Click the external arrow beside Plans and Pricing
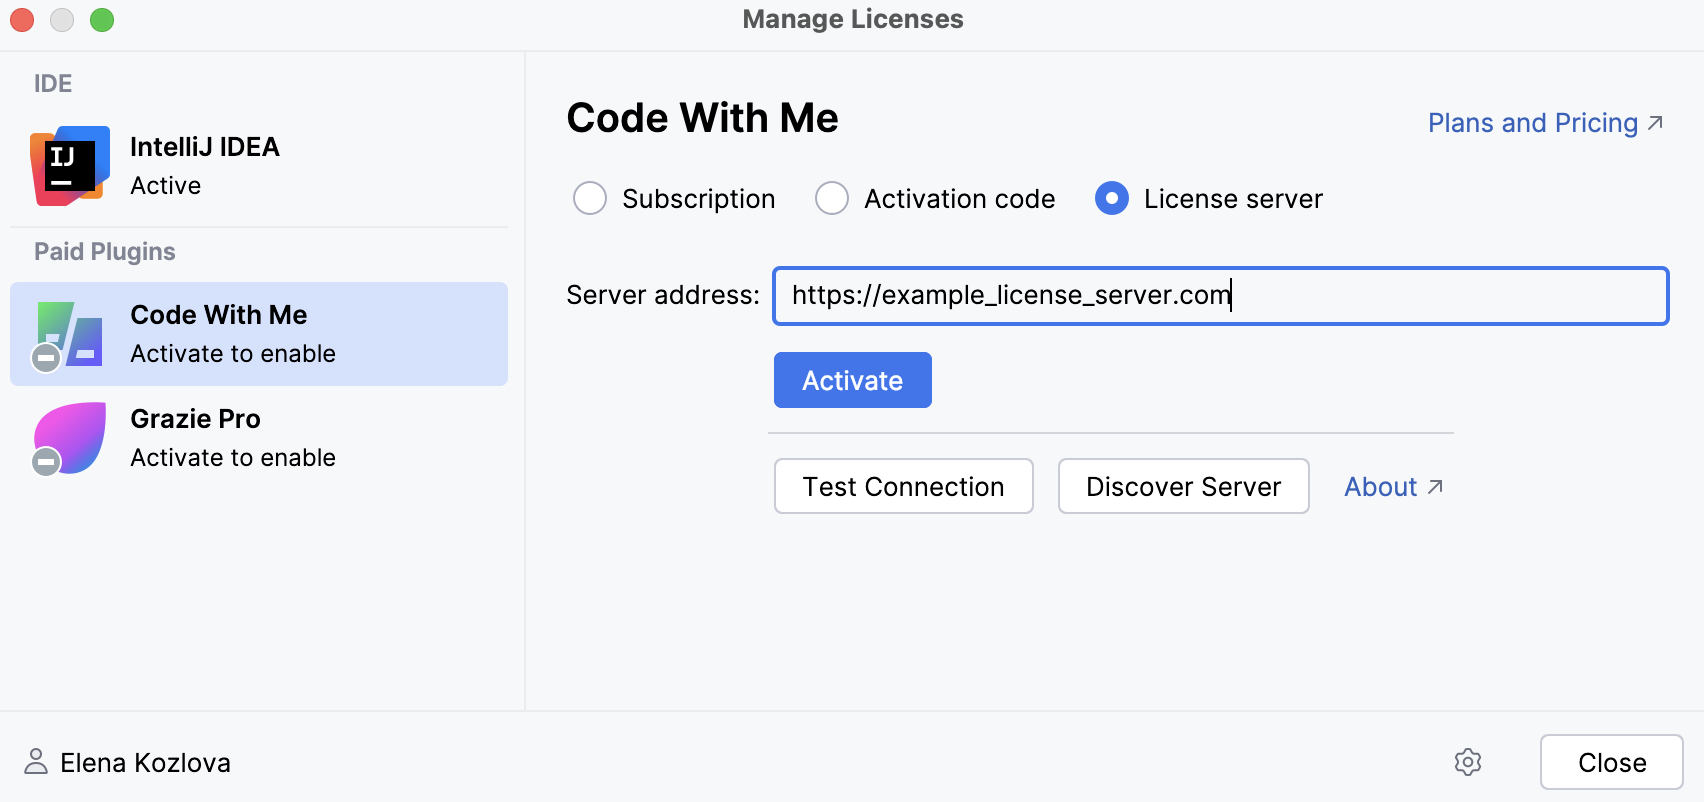This screenshot has width=1704, height=802. 1656,123
